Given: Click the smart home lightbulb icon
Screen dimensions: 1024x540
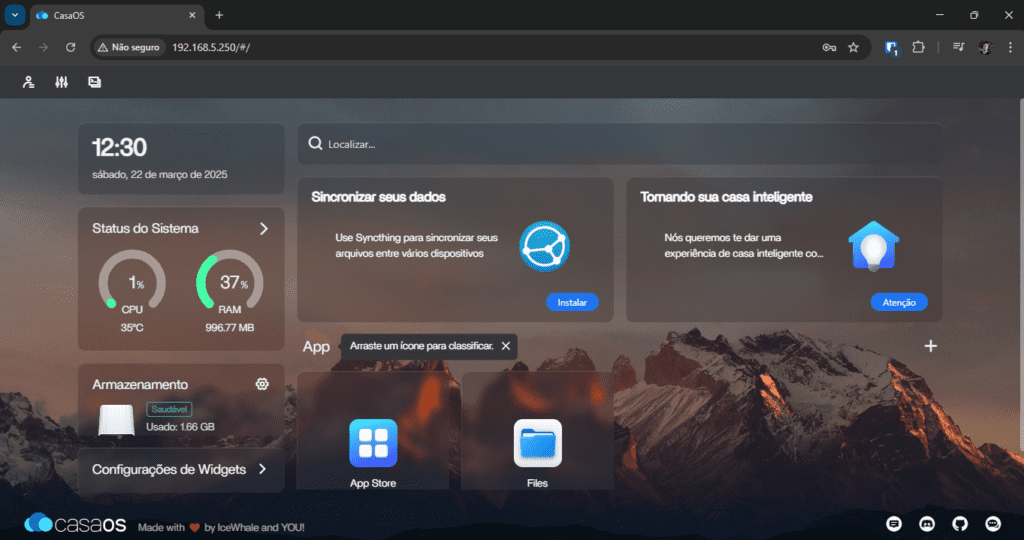Looking at the screenshot, I should click(874, 246).
